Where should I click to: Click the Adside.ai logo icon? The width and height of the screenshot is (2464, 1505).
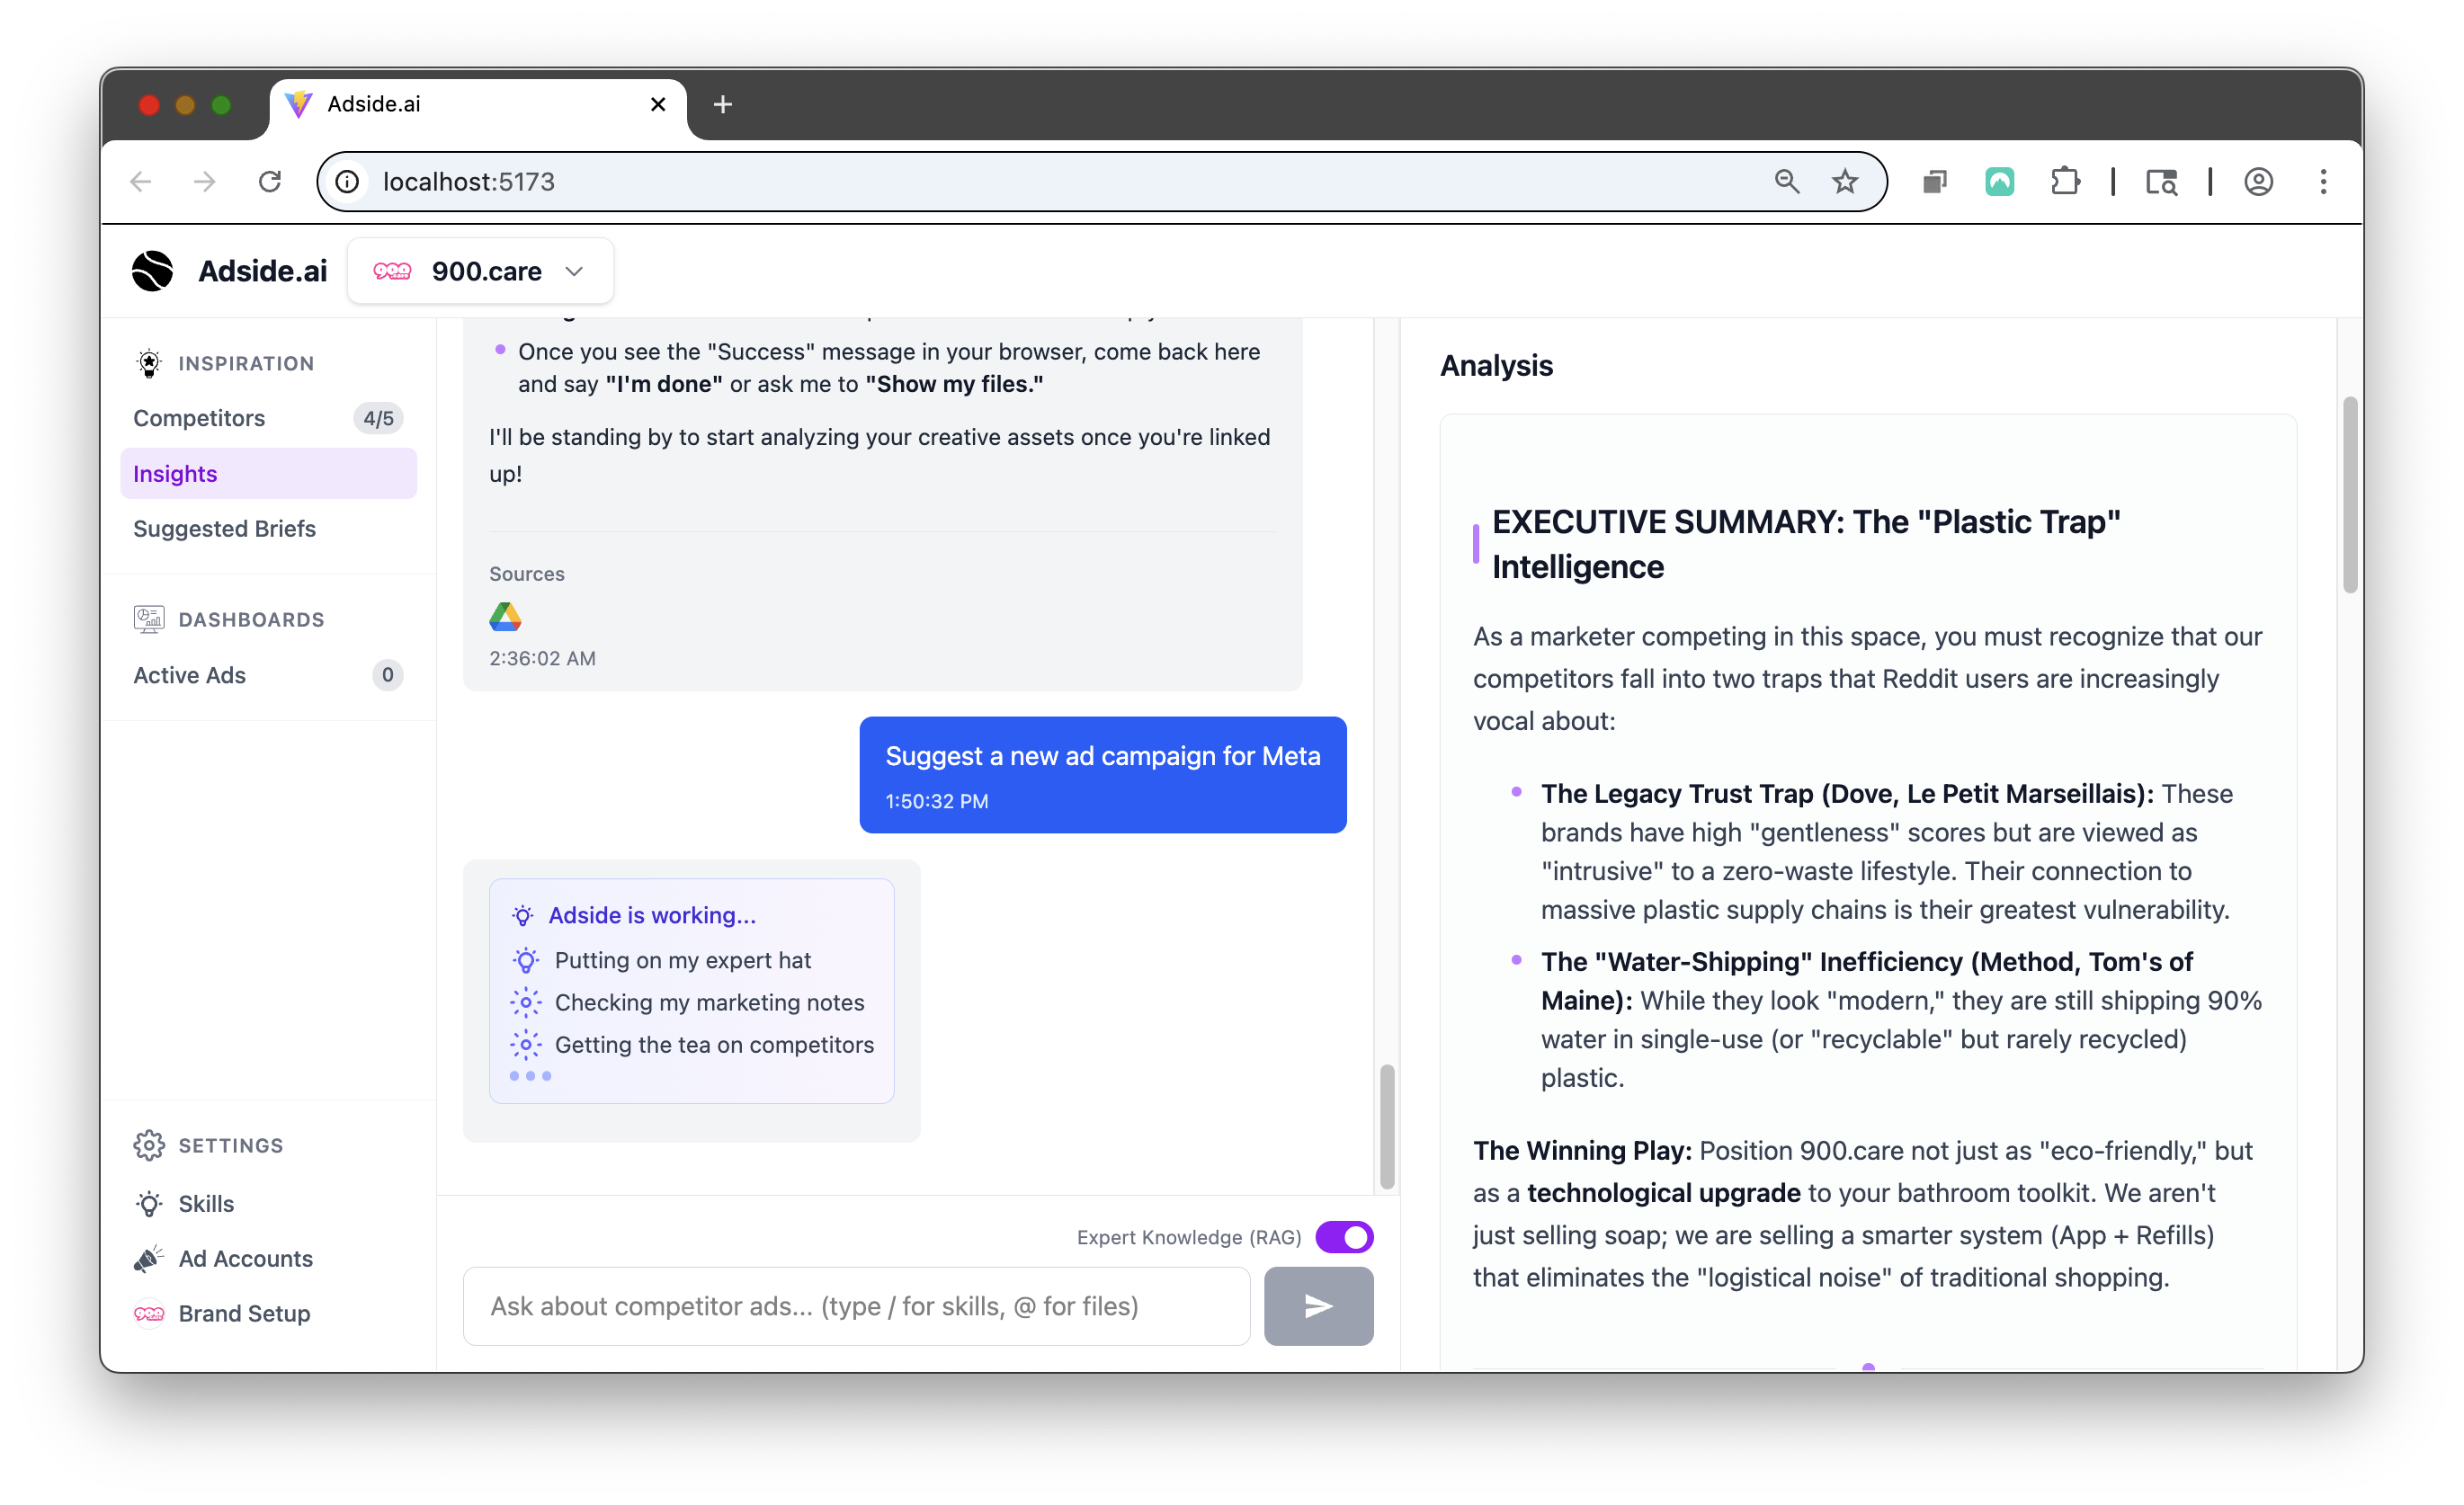(152, 271)
